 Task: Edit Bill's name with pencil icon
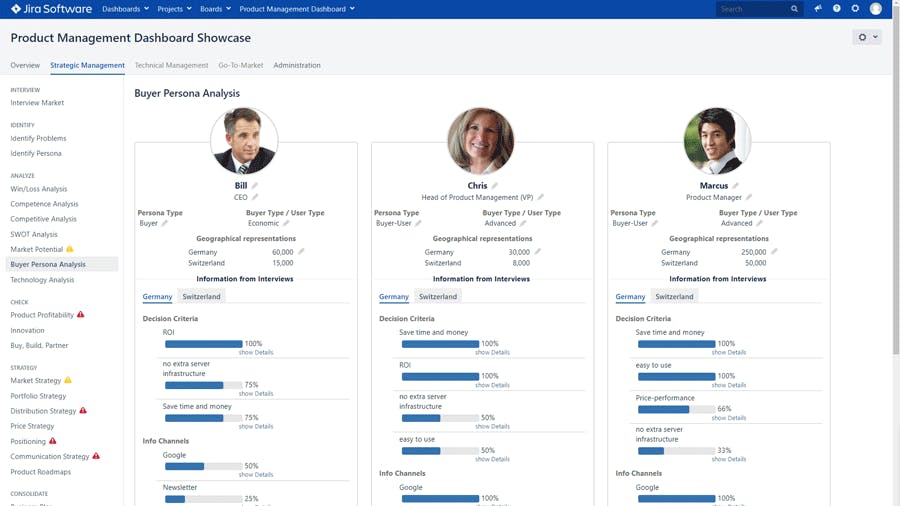pyautogui.click(x=255, y=186)
